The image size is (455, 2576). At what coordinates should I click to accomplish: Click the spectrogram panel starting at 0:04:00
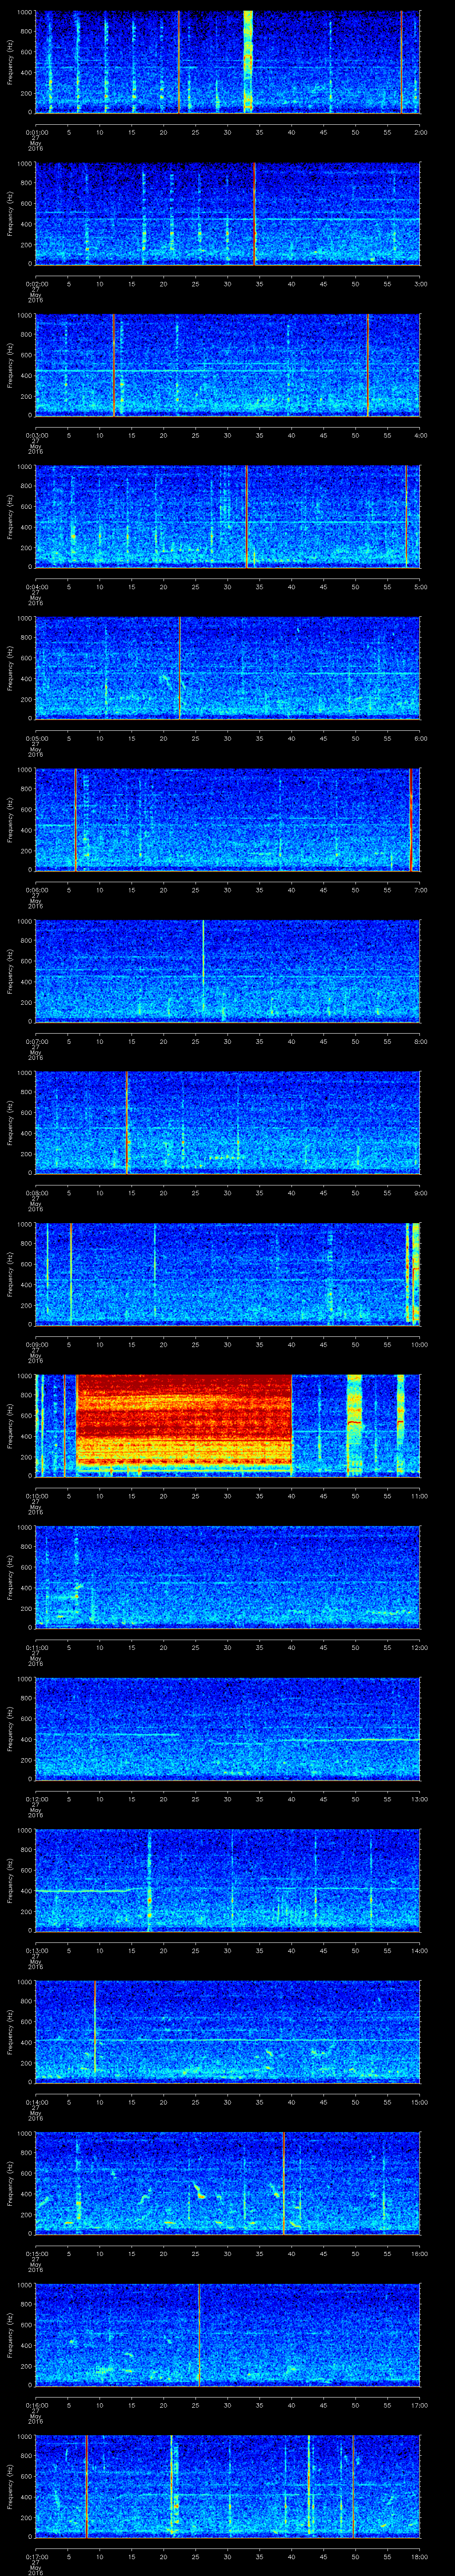click(x=228, y=517)
